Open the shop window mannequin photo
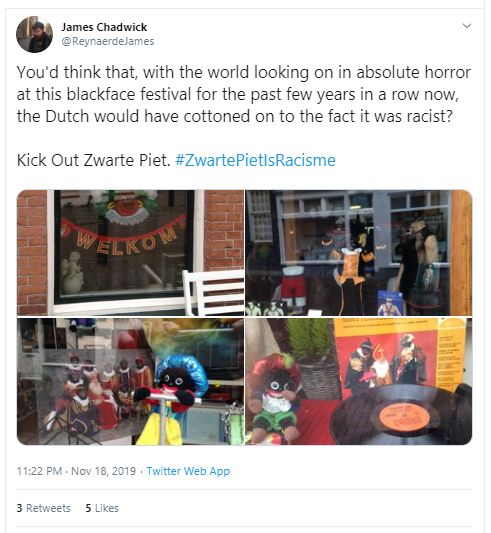The width and height of the screenshot is (491, 533). pos(358,253)
